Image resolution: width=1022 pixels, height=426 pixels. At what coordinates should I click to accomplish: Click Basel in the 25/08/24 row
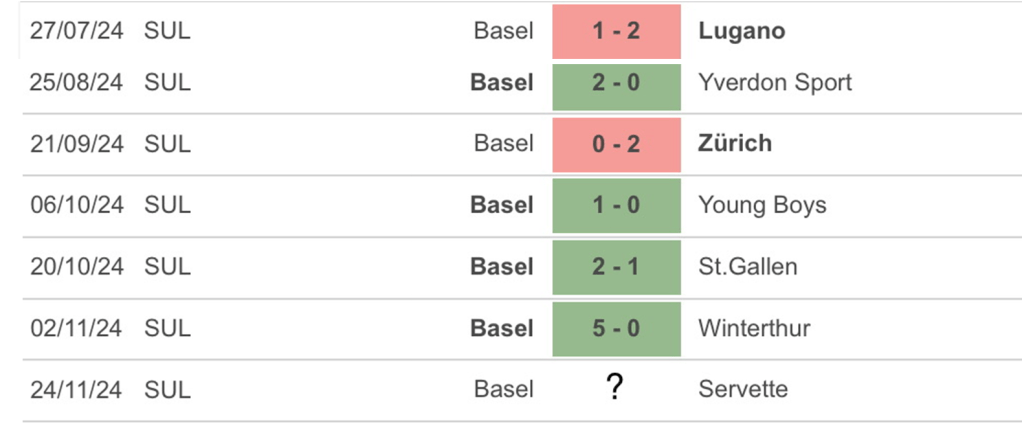click(x=502, y=82)
